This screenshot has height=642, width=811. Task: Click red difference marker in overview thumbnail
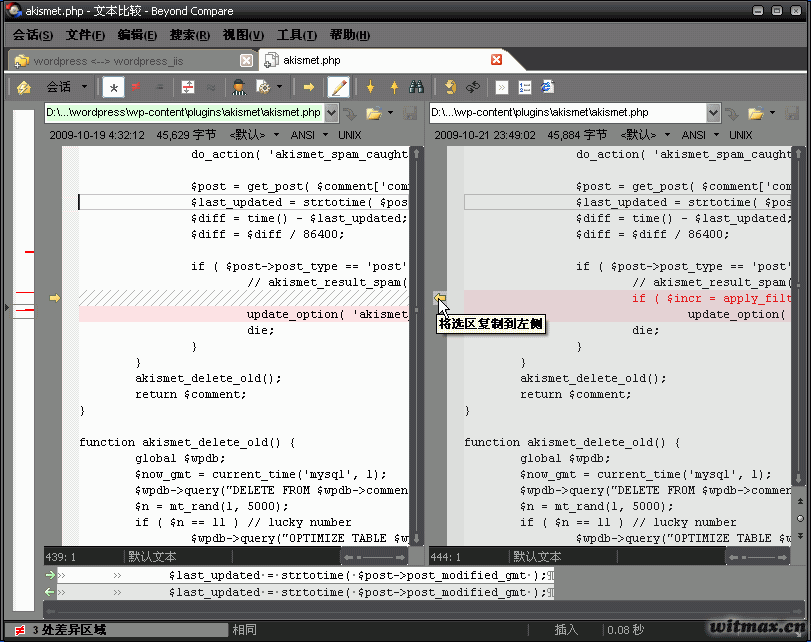pyautogui.click(x=29, y=252)
